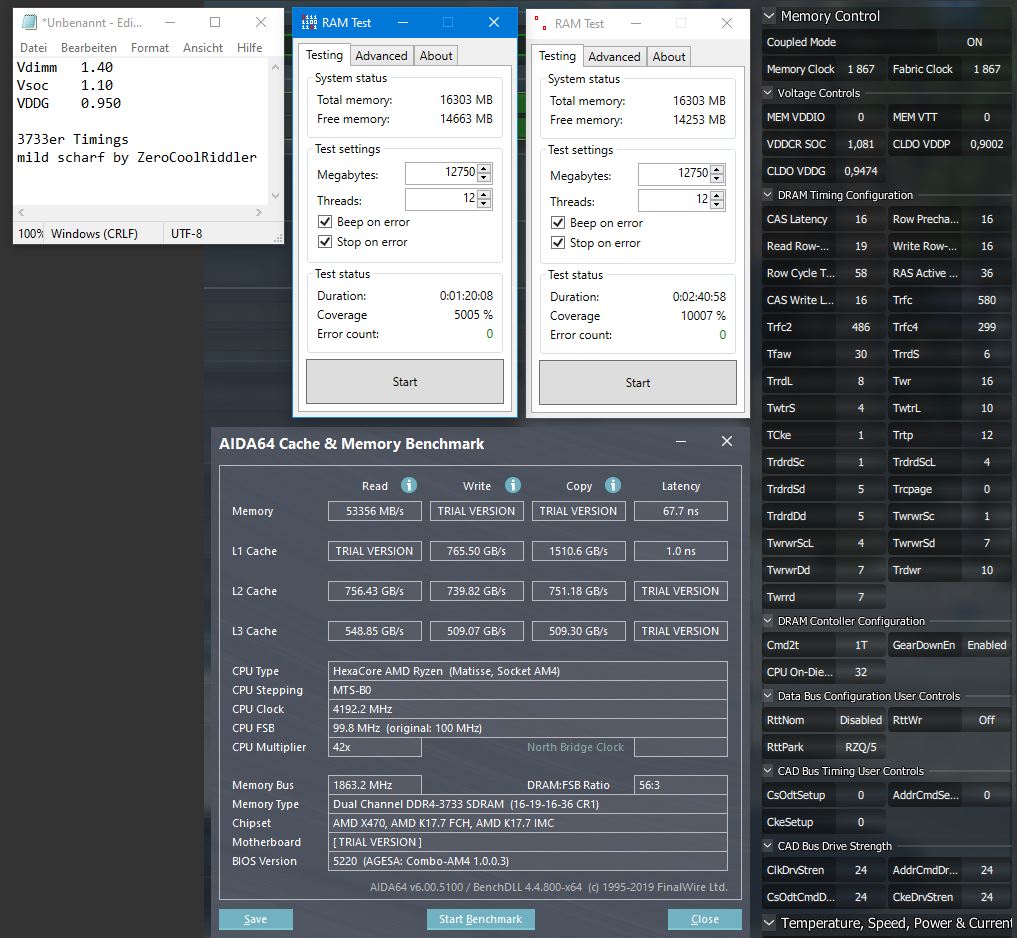This screenshot has height=938, width=1017.
Task: Open the Ansicht menu in Notepad
Action: point(203,47)
